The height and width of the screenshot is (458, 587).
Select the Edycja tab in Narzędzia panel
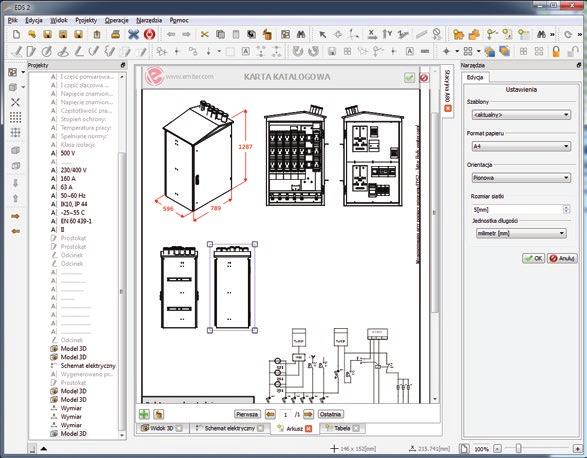click(x=475, y=77)
